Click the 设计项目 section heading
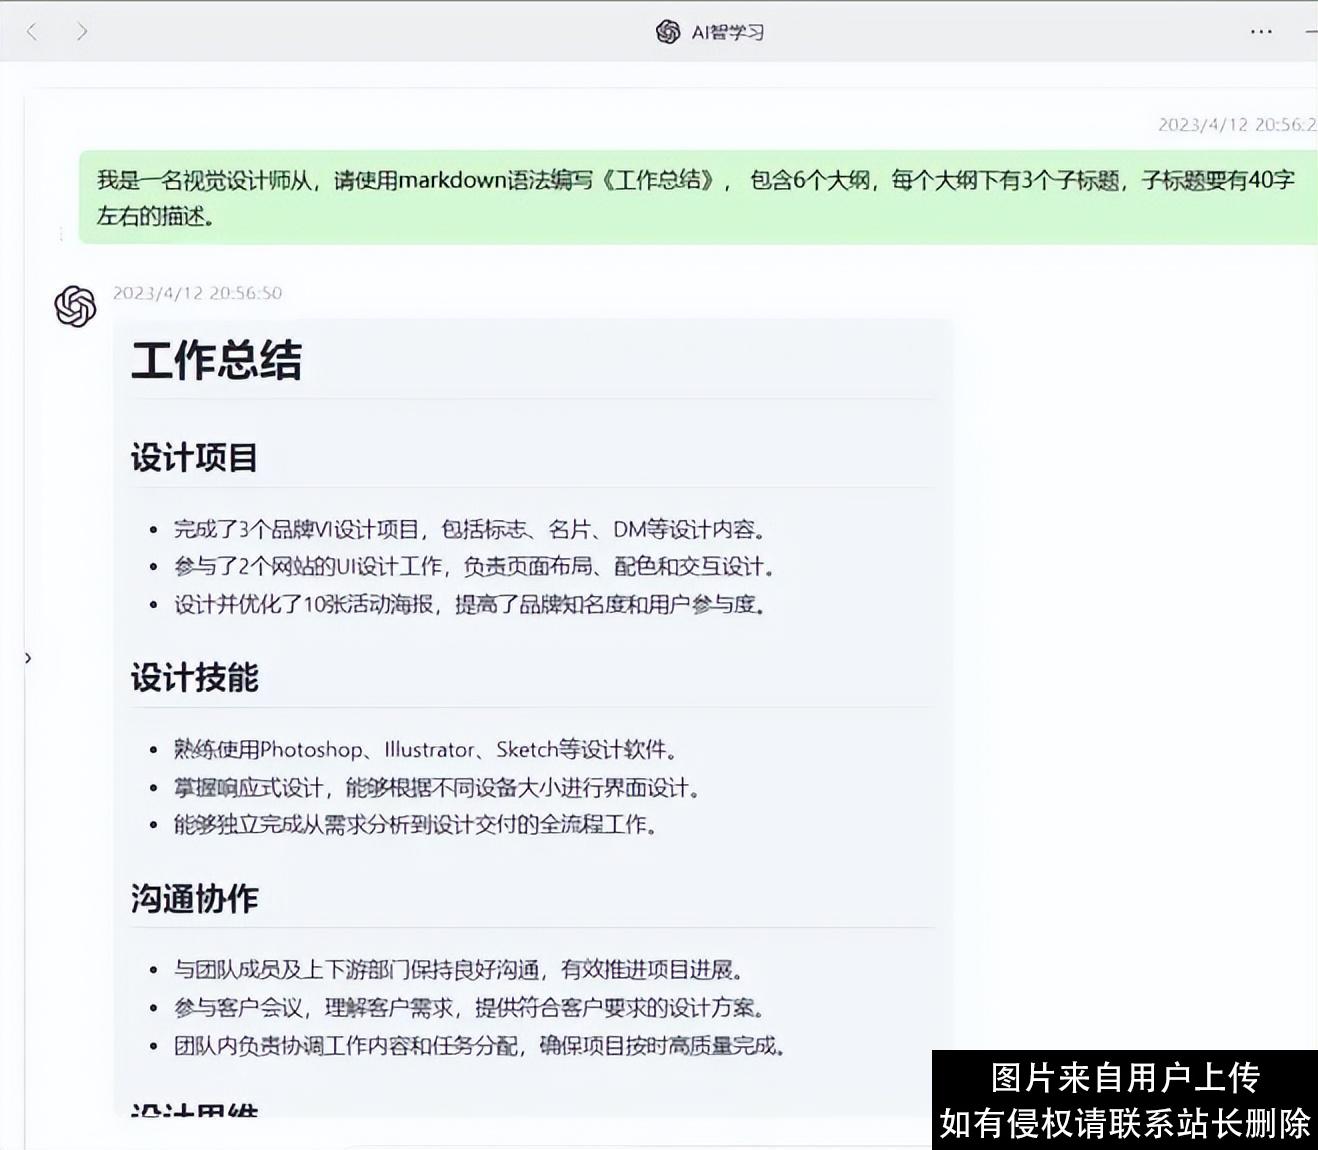Screen dimensions: 1318x1150 tap(195, 458)
